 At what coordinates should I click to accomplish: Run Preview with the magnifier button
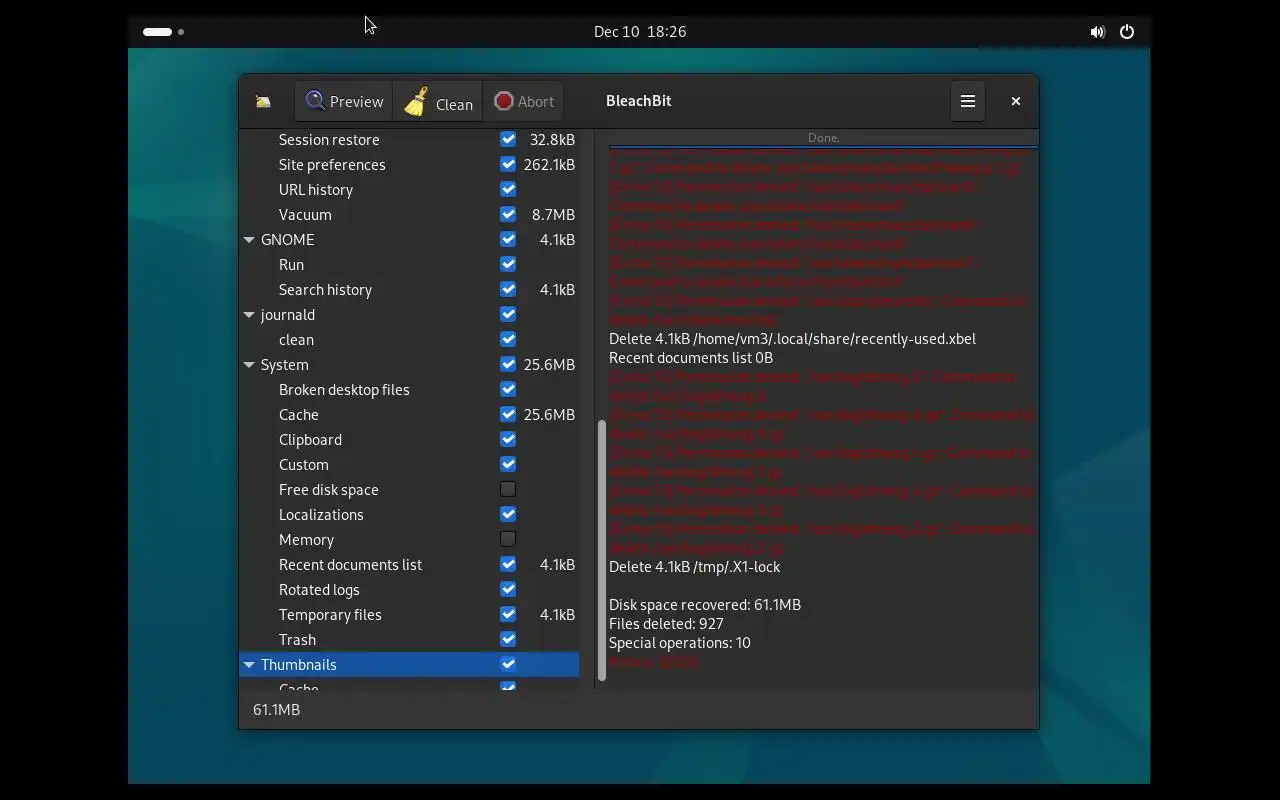click(x=344, y=101)
